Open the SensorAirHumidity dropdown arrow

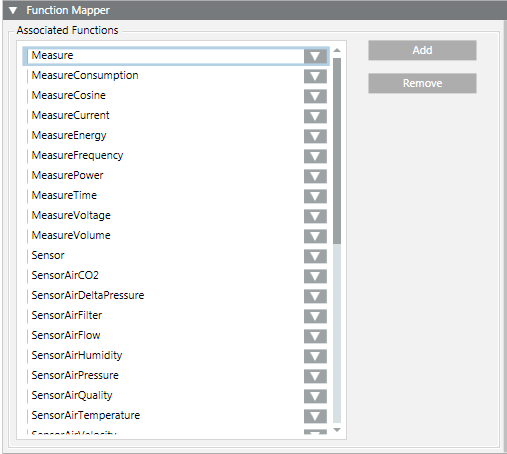(x=315, y=356)
